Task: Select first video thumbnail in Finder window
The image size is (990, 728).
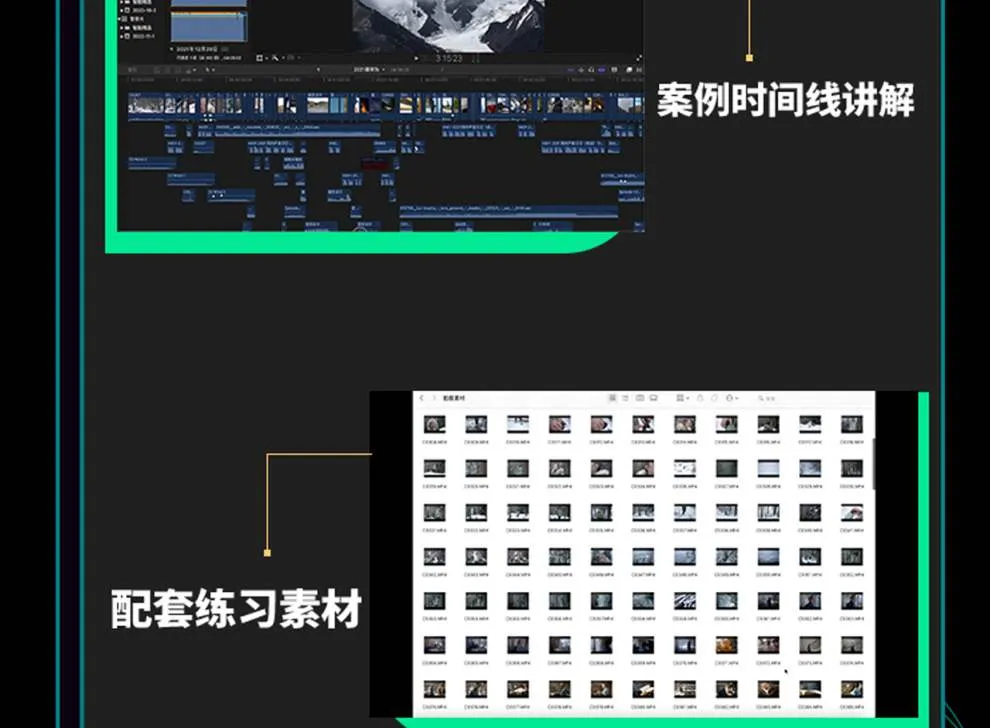Action: point(434,424)
